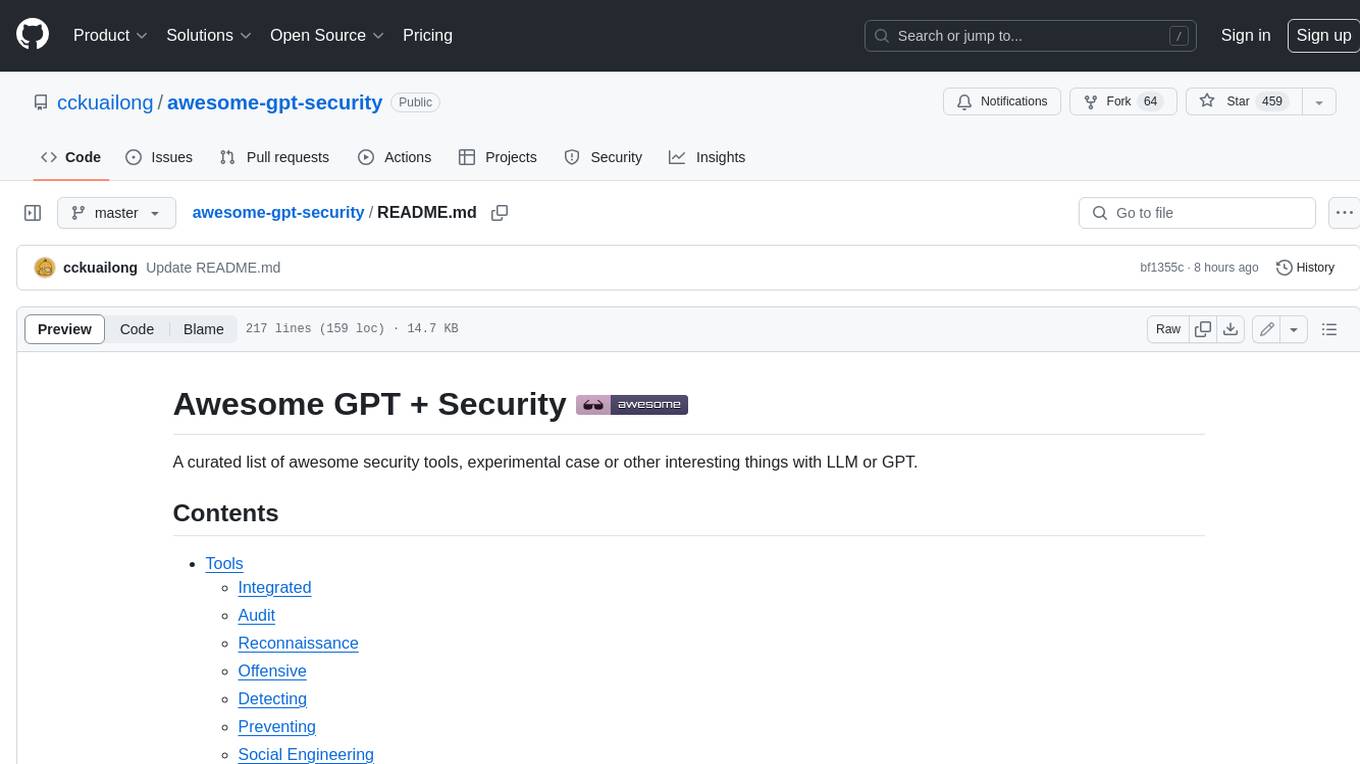Screen dimensions: 1360x764
Task: Click the Sign up button
Action: point(1323,35)
